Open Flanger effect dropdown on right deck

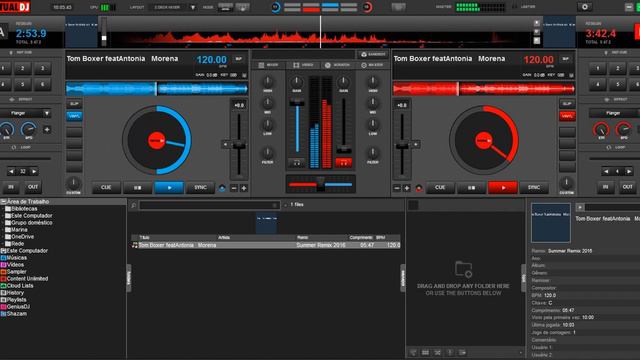pos(614,113)
